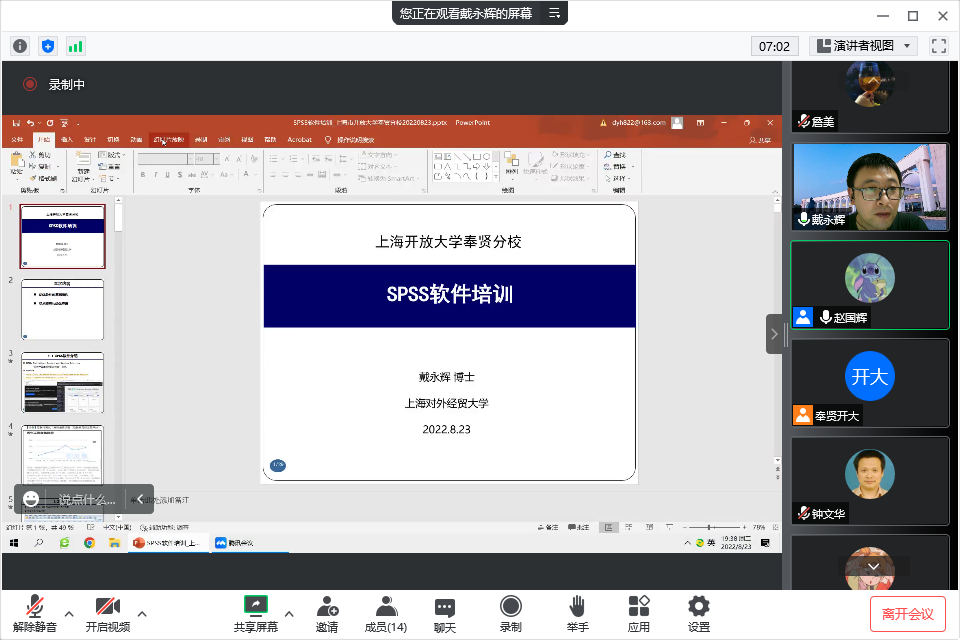Open font size box in shared PowerPoint
Image resolution: width=960 pixels, height=640 pixels.
207,159
